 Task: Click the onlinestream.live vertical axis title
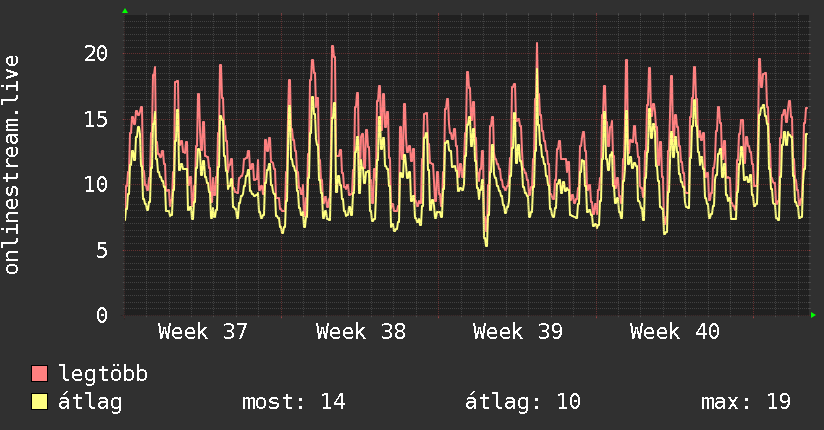pyautogui.click(x=11, y=165)
